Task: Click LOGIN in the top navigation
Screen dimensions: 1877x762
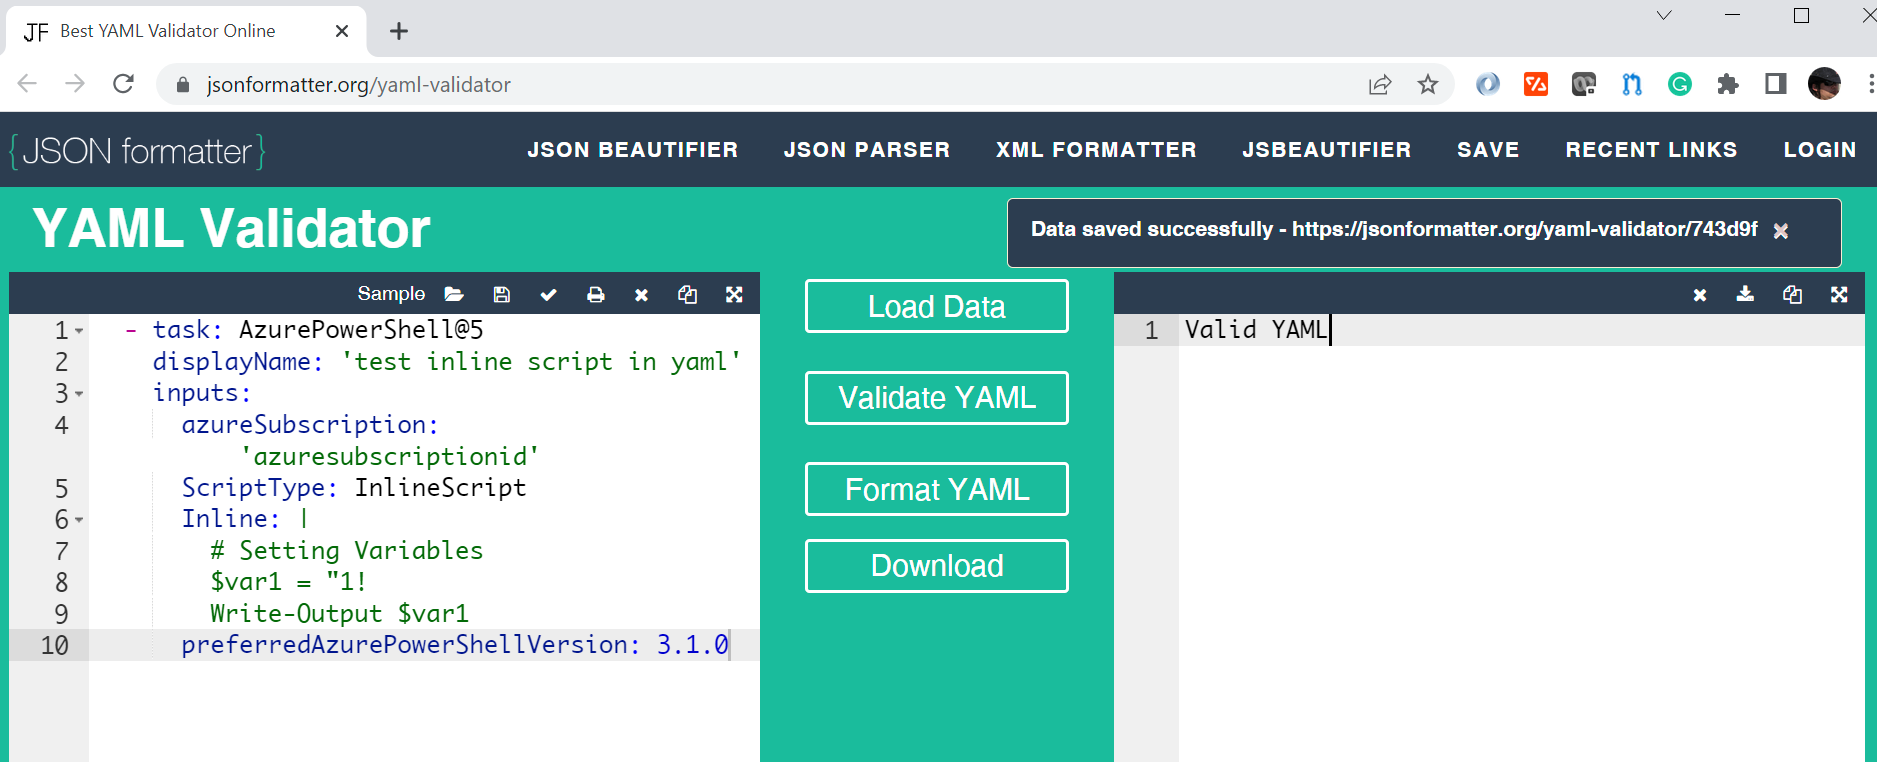Action: 1820,150
